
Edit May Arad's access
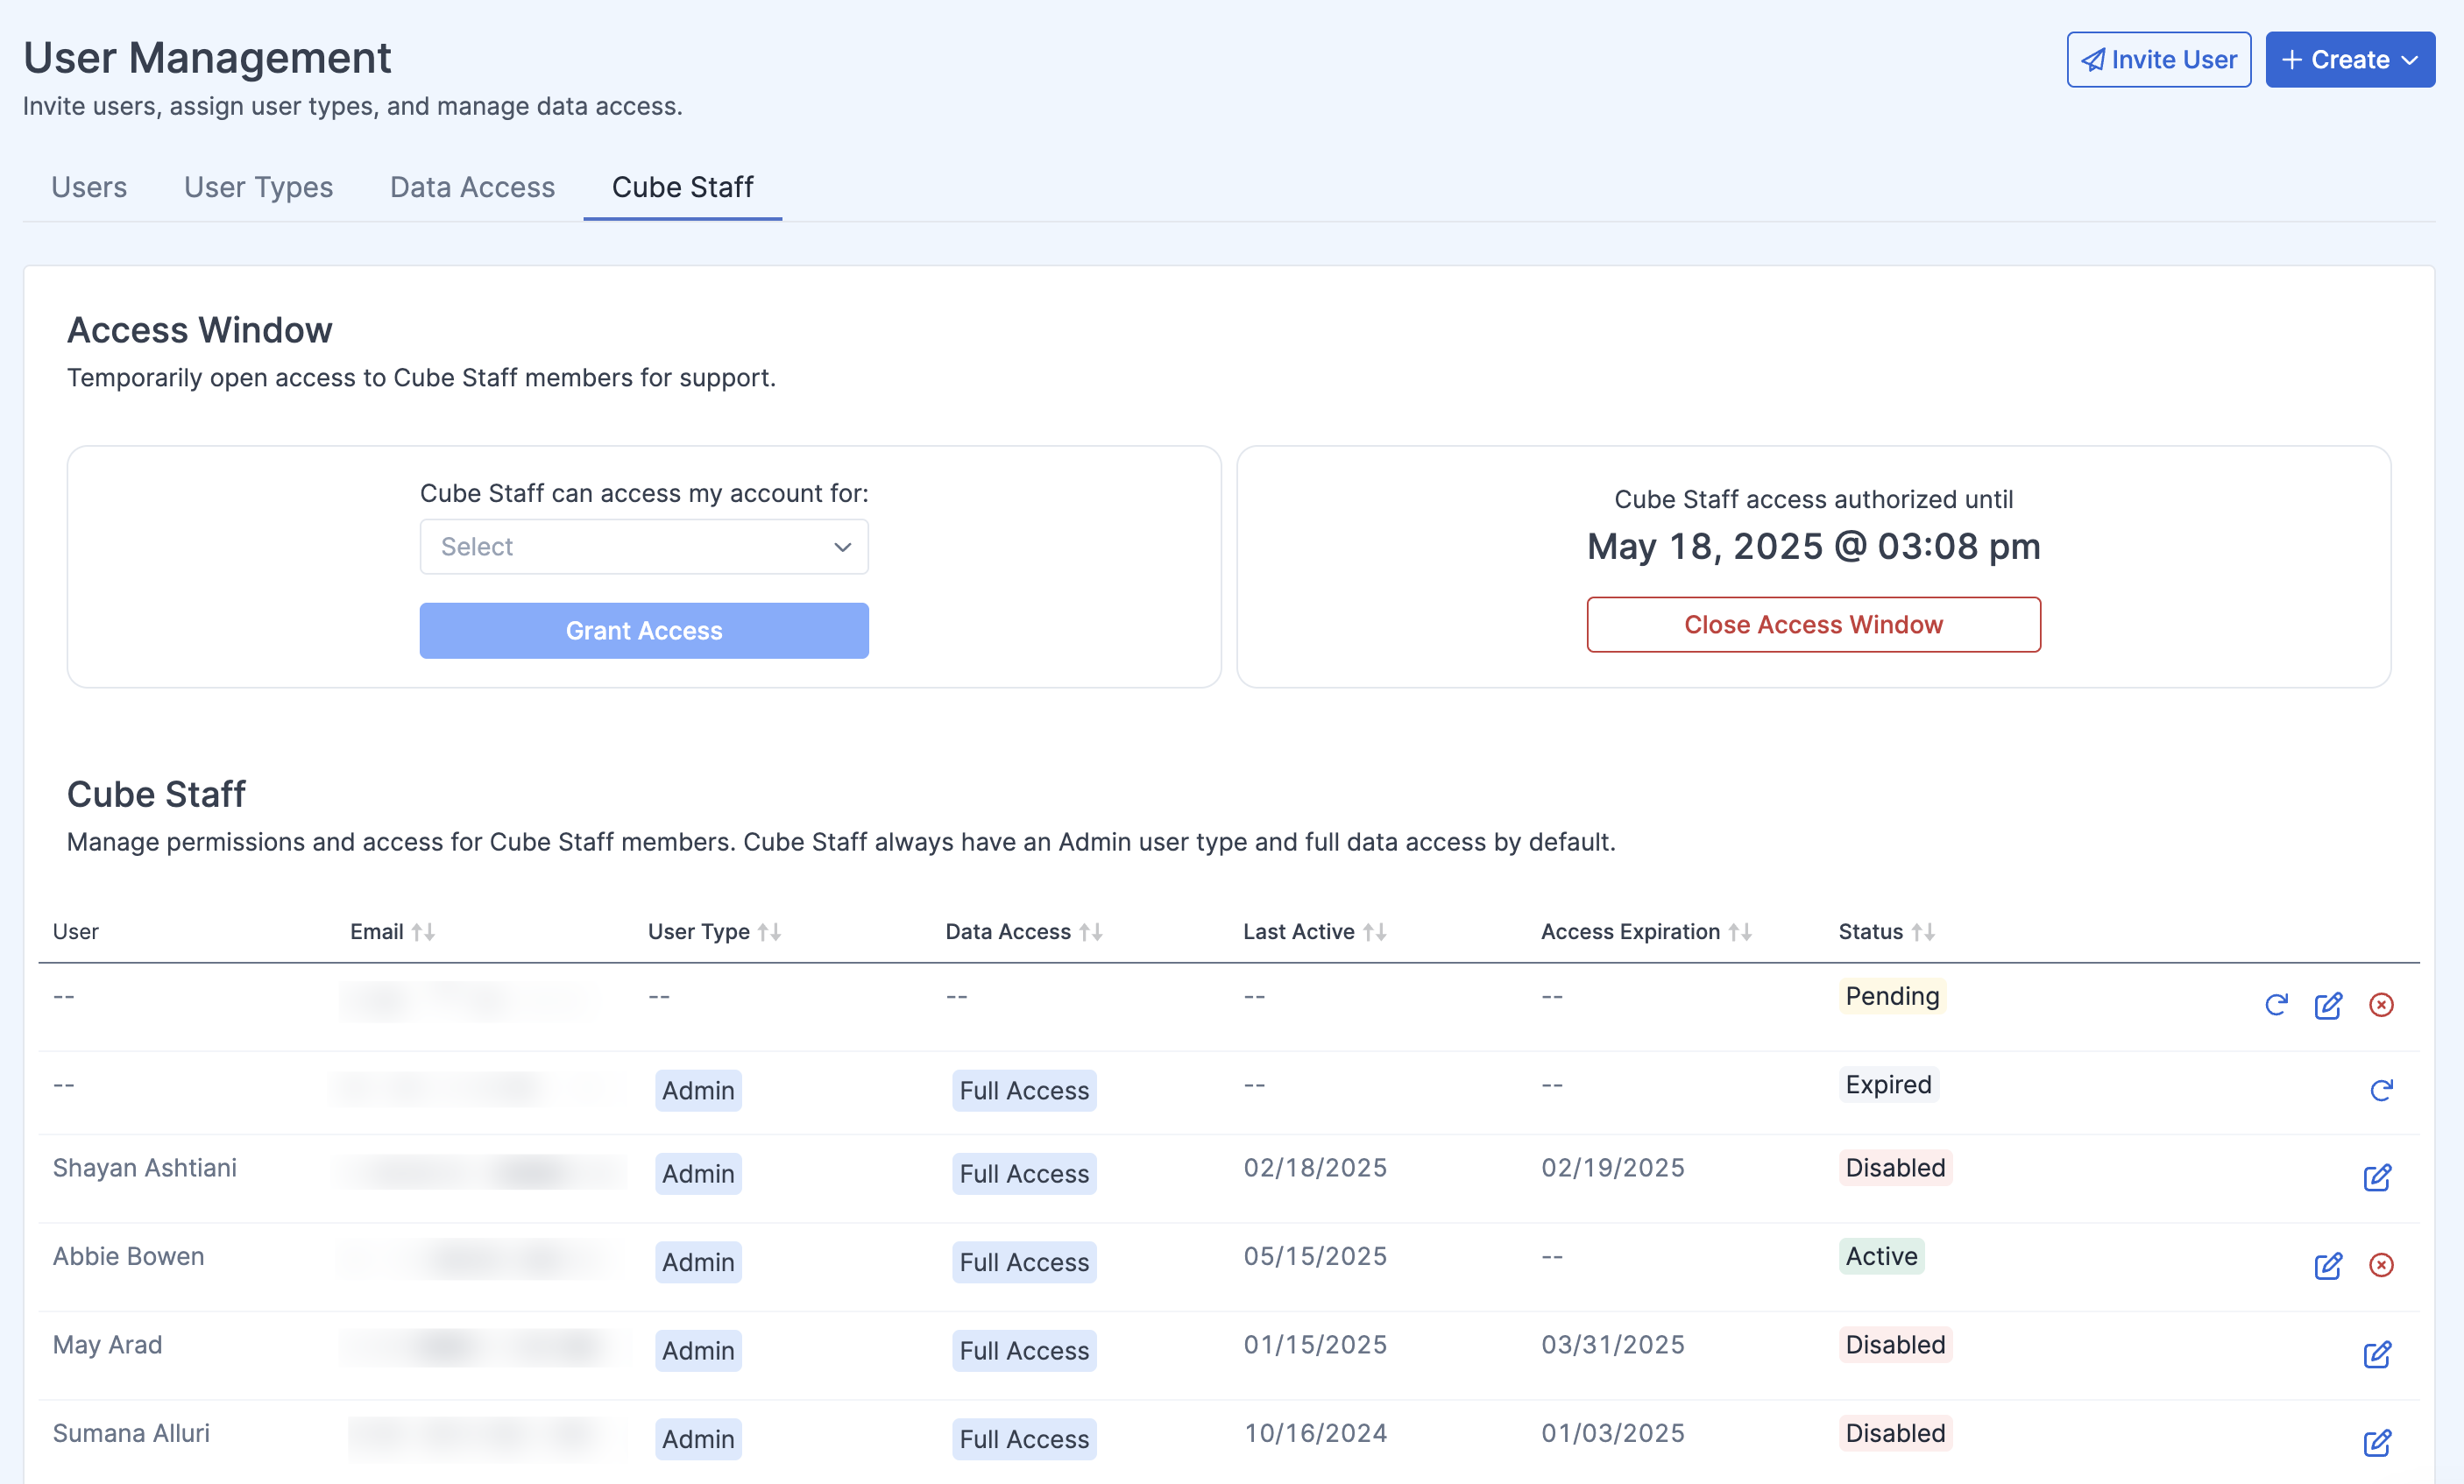[2377, 1354]
